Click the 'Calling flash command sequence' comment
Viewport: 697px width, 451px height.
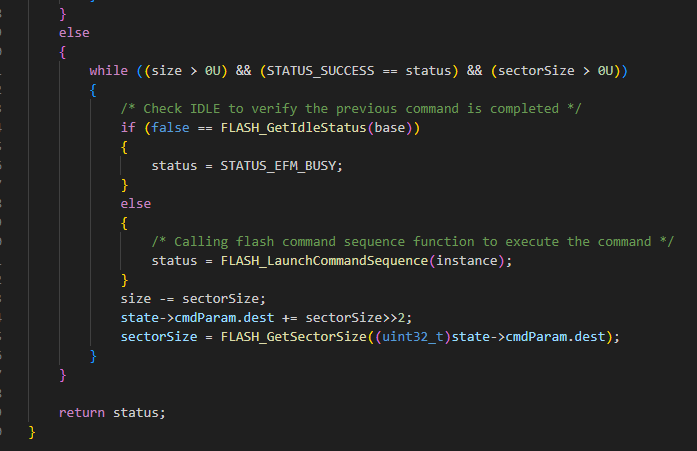(x=413, y=242)
